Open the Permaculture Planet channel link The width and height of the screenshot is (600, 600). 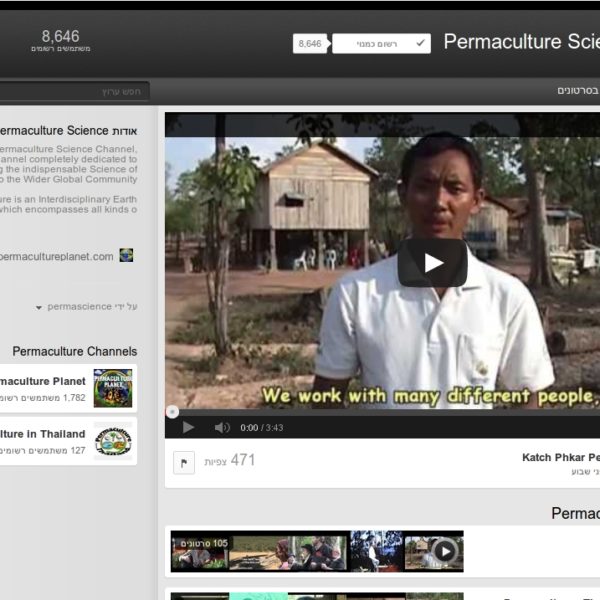pyautogui.click(x=43, y=381)
